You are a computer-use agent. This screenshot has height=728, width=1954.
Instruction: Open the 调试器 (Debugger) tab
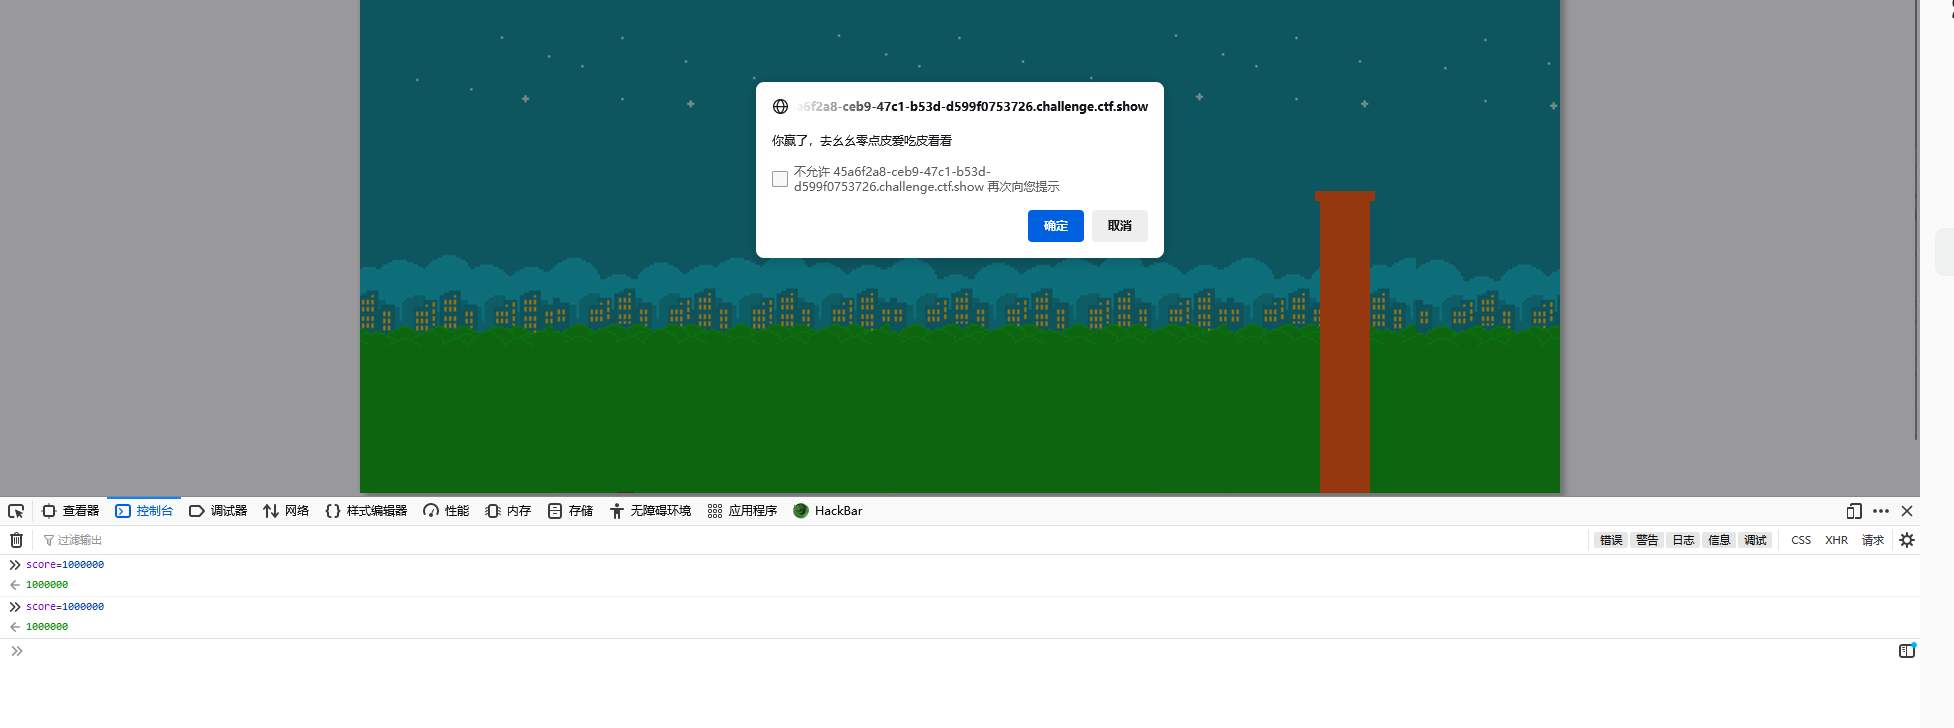[218, 511]
